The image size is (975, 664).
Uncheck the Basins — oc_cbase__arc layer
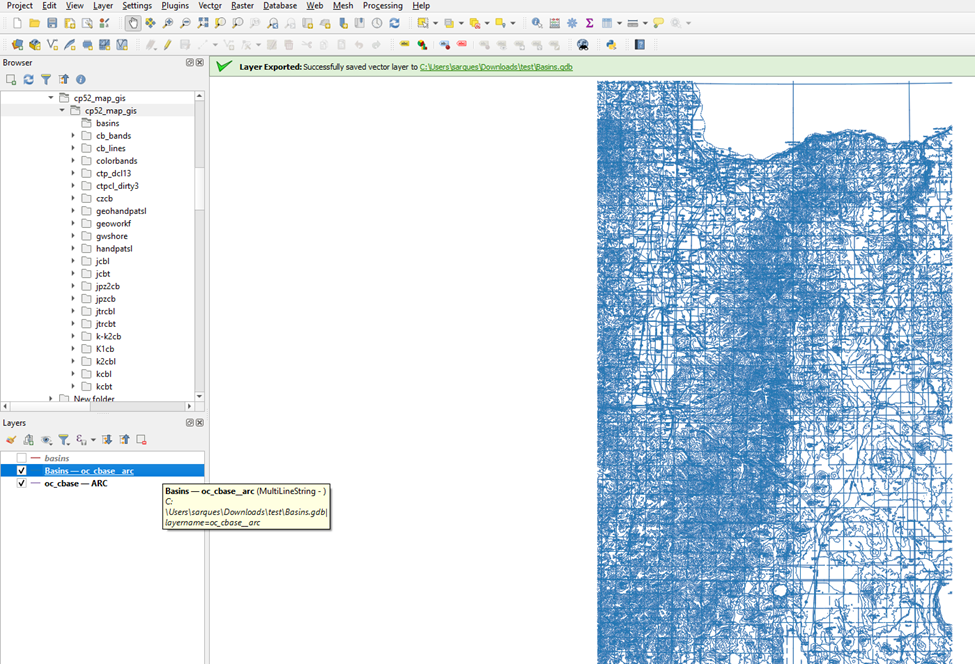coord(22,471)
